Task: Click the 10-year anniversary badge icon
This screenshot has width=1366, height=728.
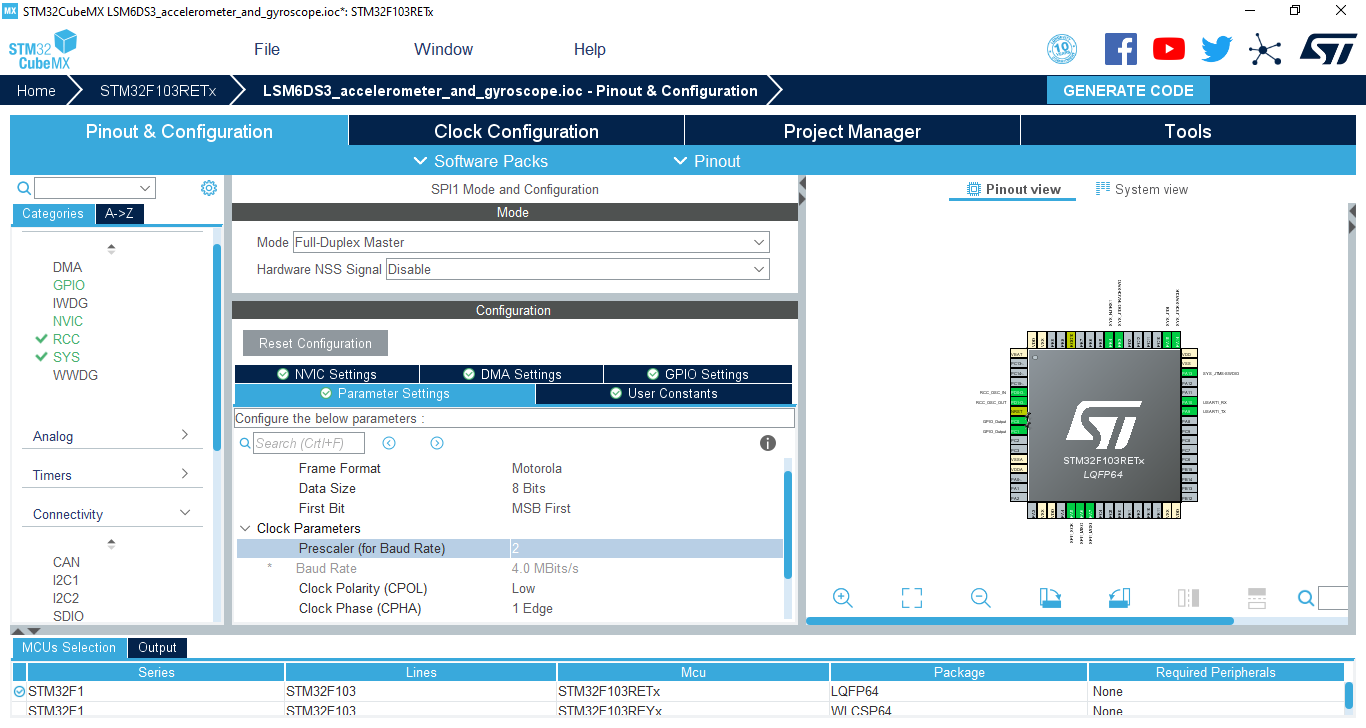Action: [1062, 49]
